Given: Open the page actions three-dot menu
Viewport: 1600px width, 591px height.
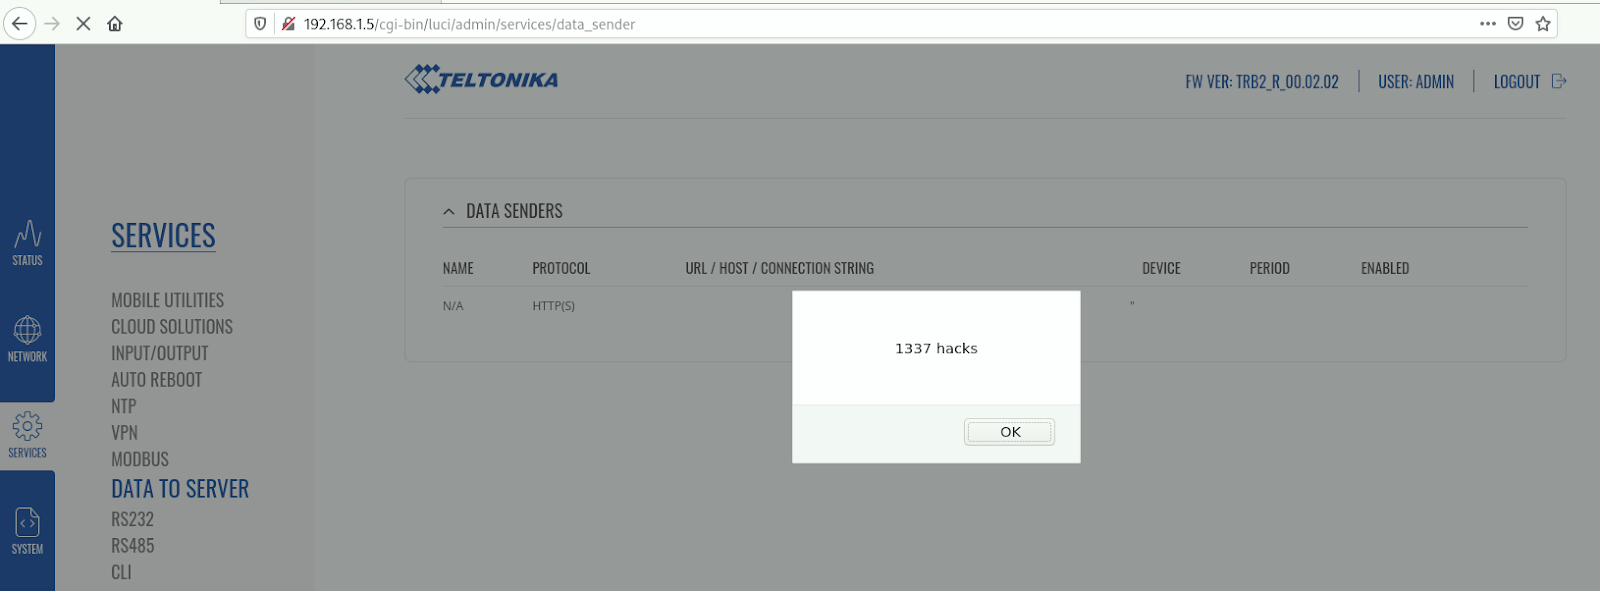Looking at the screenshot, I should coord(1488,24).
